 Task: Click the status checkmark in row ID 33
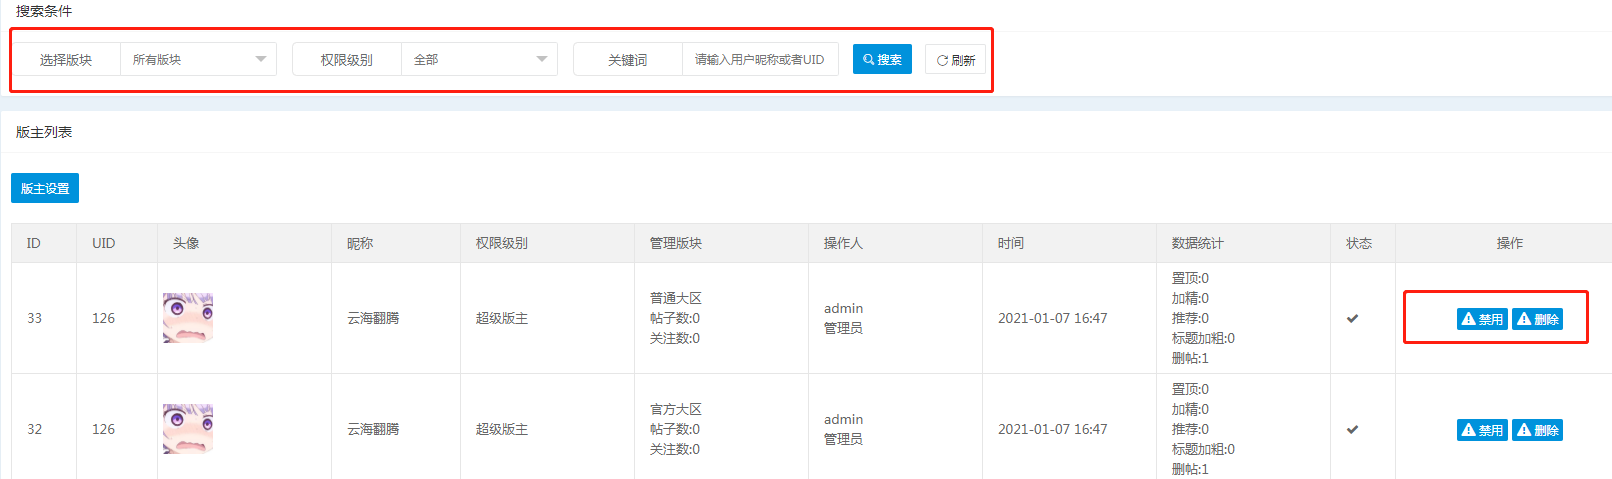pos(1352,318)
